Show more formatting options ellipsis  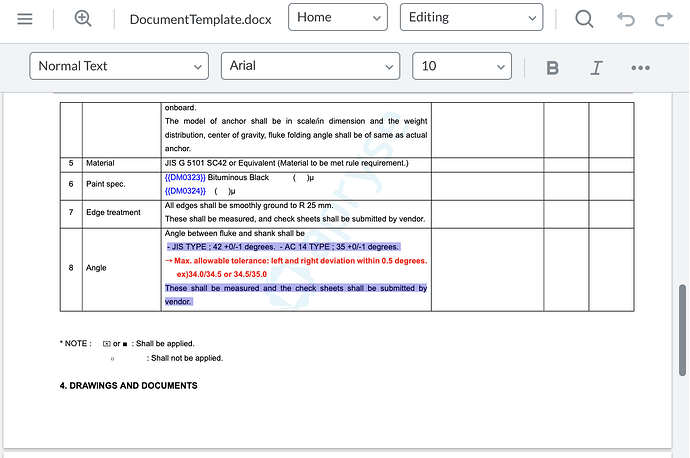641,67
